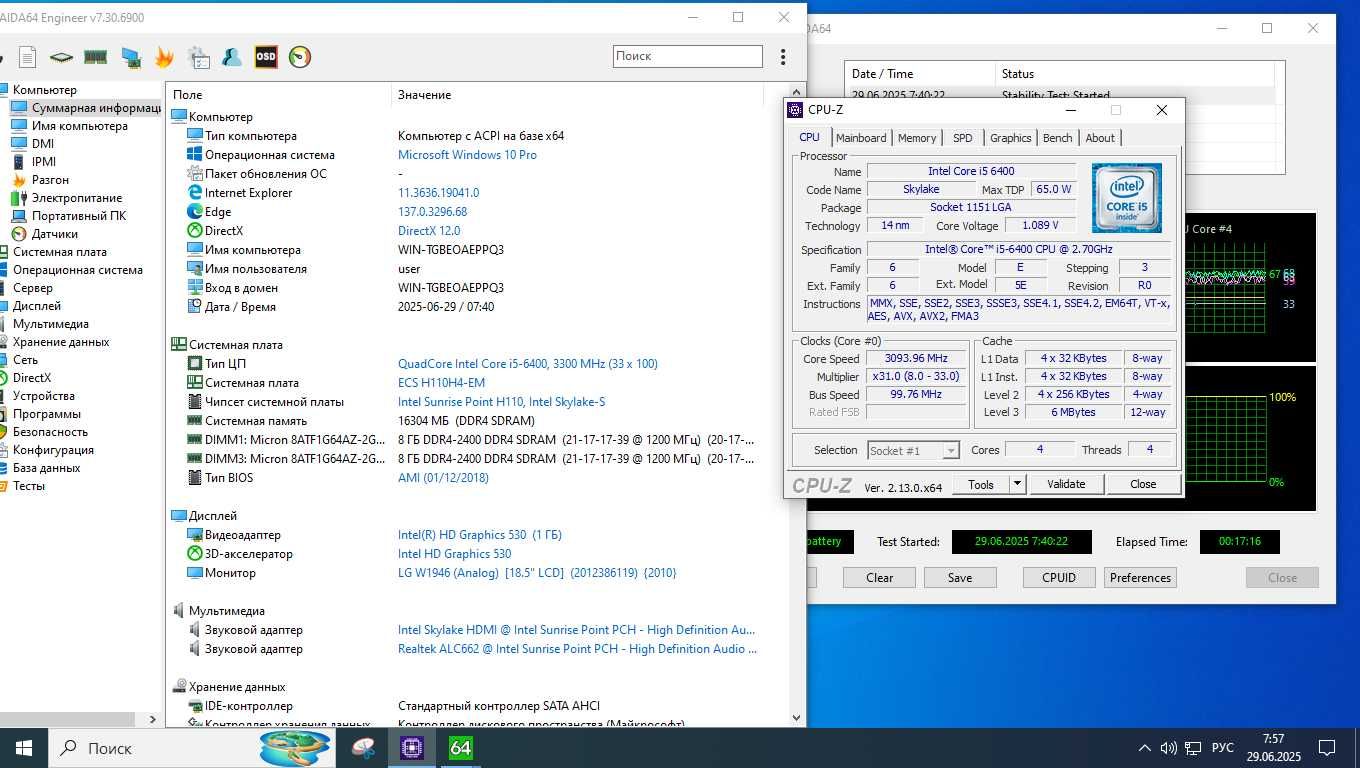The image size is (1360, 768).
Task: Click Save in the stability test window
Action: pyautogui.click(x=960, y=577)
